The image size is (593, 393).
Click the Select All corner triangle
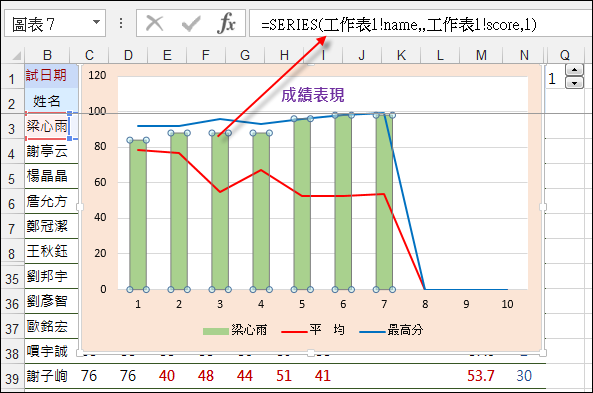click(17, 56)
